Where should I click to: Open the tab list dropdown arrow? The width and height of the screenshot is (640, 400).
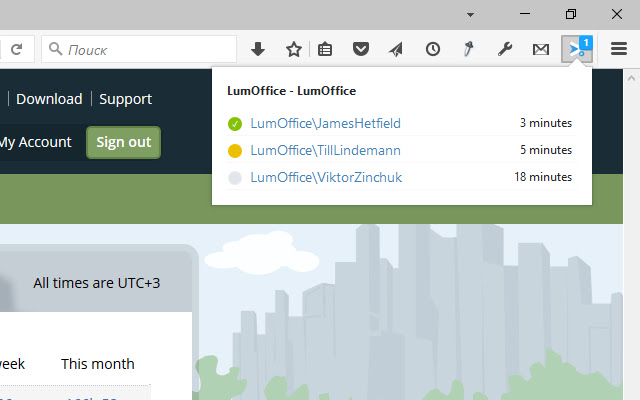470,15
